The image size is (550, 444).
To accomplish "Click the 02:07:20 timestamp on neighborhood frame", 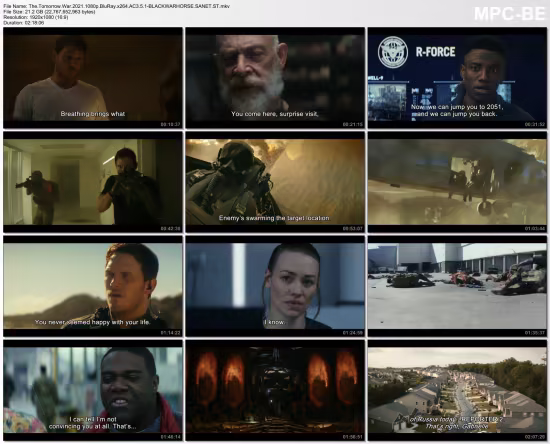I will (535, 437).
